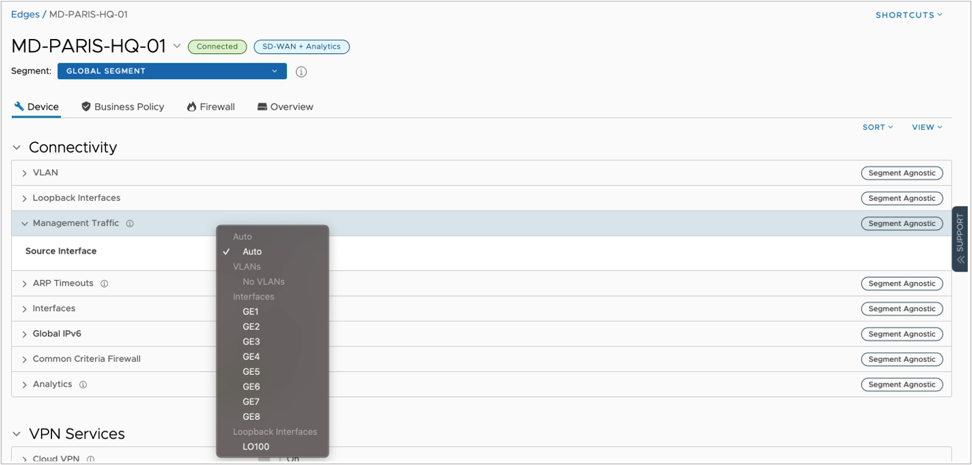The width and height of the screenshot is (972, 465).
Task: Open the Sort dropdown
Action: coord(878,127)
